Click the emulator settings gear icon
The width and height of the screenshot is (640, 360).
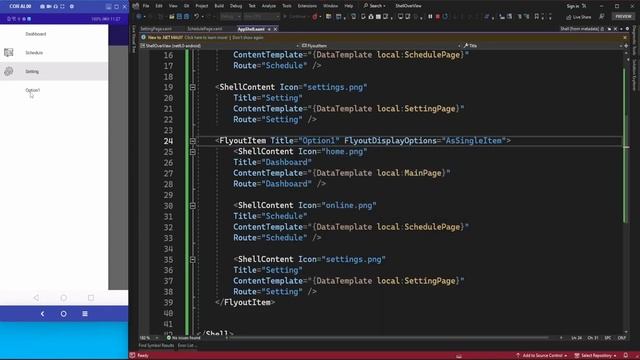(72, 7)
